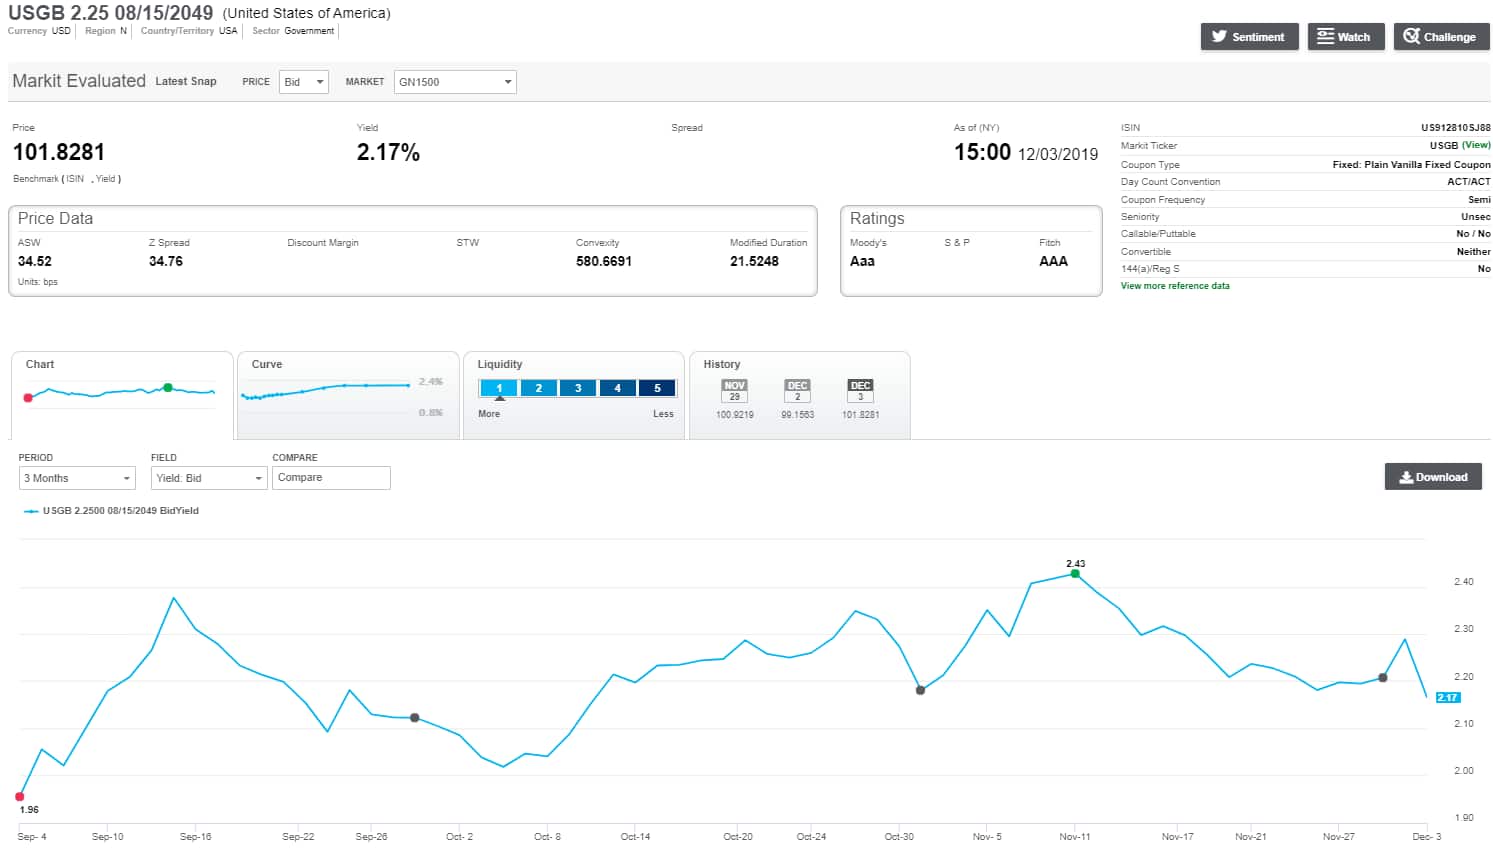This screenshot has height=852, width=1493.
Task: Select liquidity score 3 box
Action: coord(578,388)
